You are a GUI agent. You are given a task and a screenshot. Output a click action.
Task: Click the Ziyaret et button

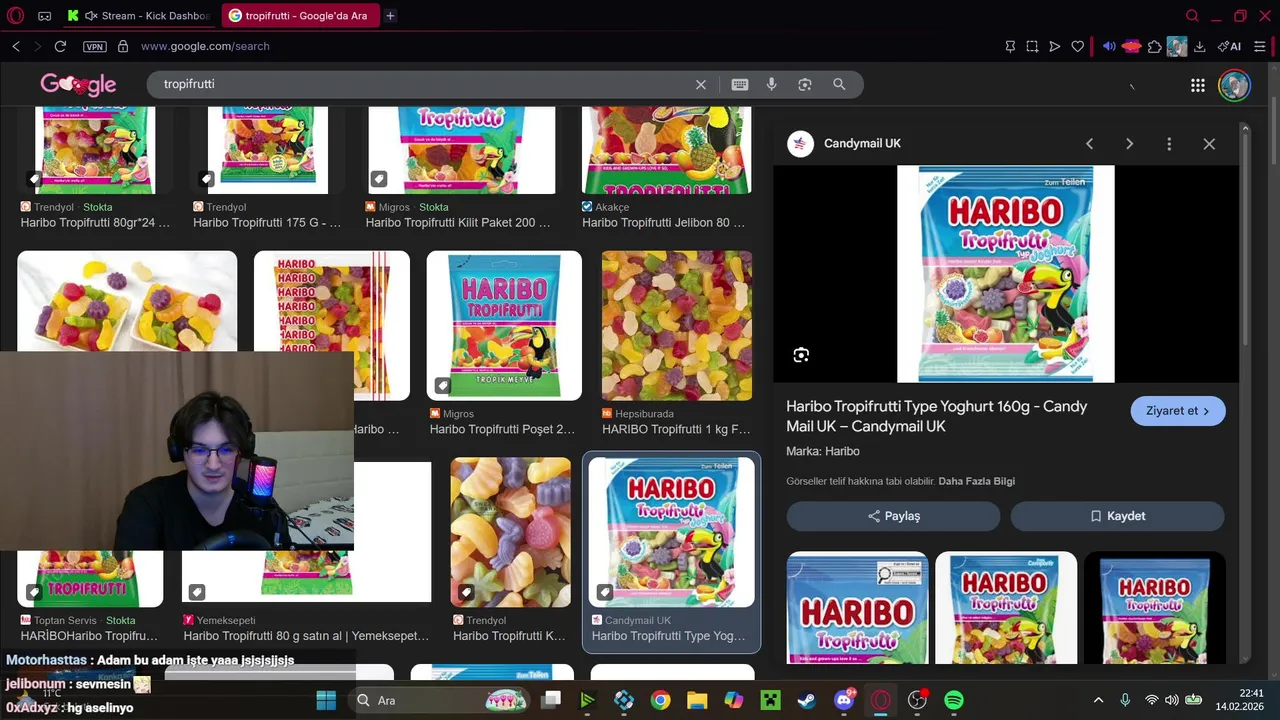click(x=1178, y=411)
